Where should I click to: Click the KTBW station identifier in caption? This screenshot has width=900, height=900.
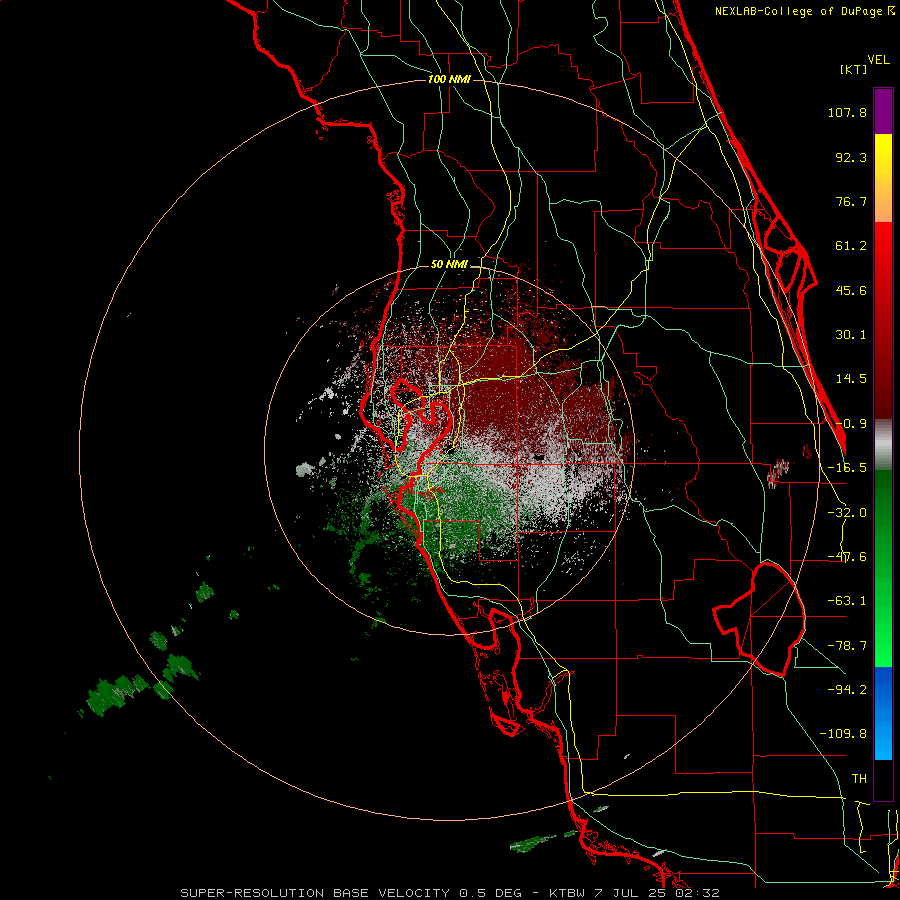click(x=567, y=893)
